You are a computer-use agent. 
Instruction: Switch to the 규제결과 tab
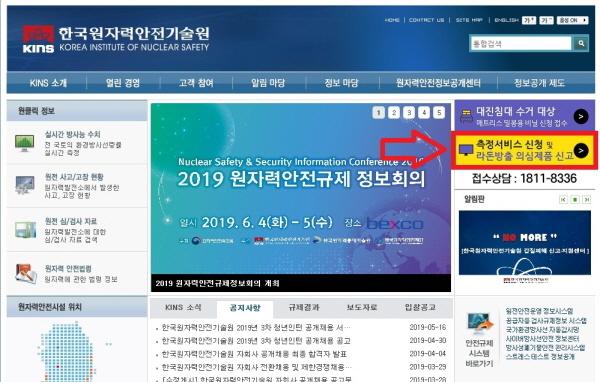click(304, 307)
